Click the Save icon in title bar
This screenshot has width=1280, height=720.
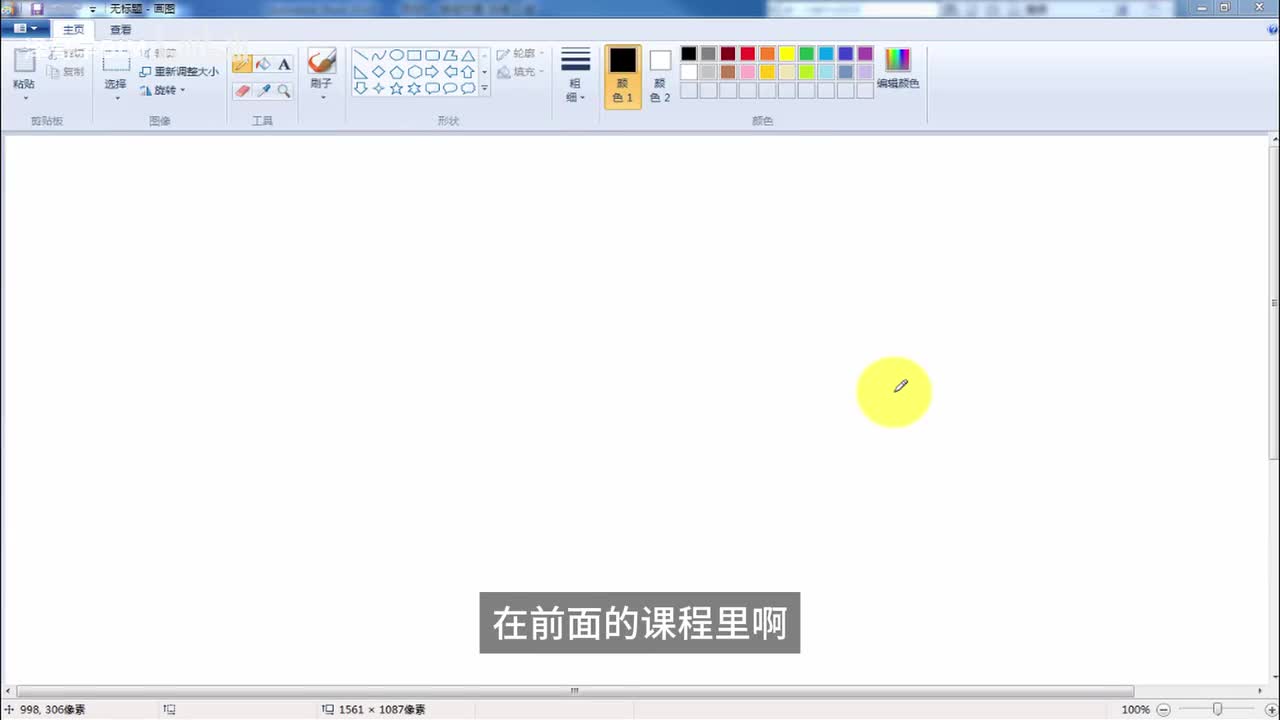pyautogui.click(x=37, y=9)
